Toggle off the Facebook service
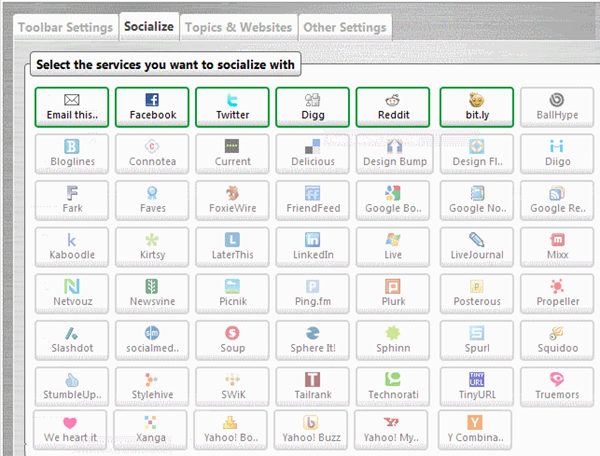 [x=152, y=107]
